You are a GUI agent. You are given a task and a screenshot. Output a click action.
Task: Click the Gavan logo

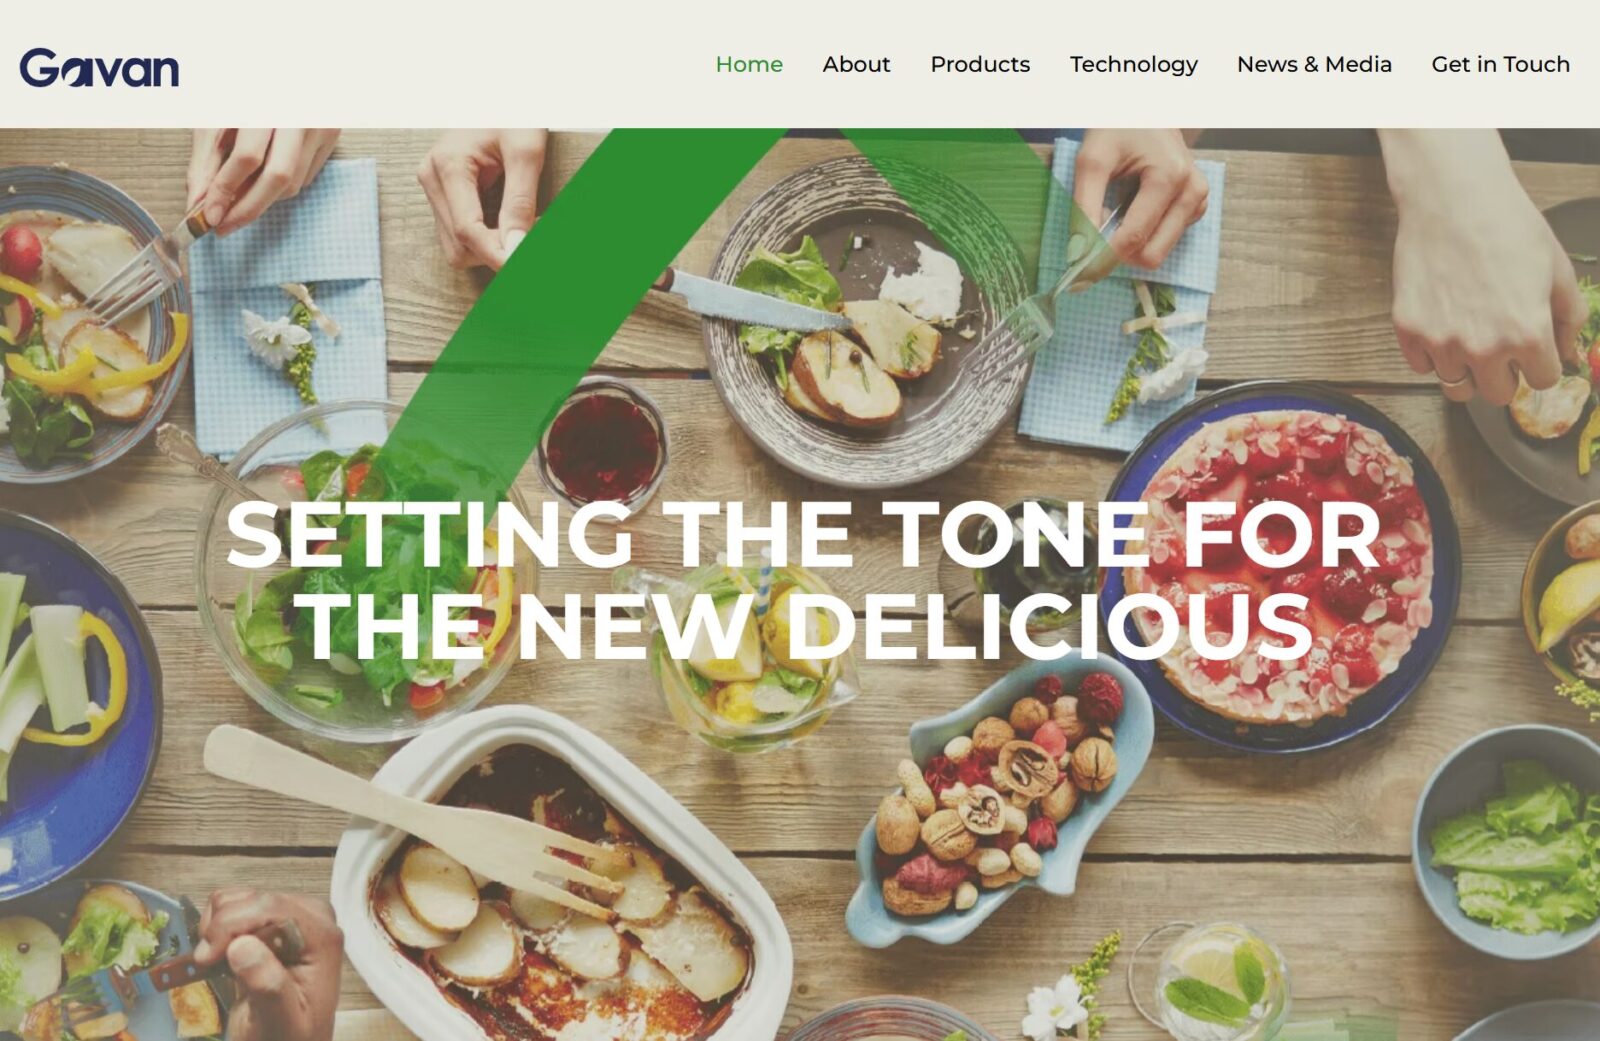tap(99, 67)
